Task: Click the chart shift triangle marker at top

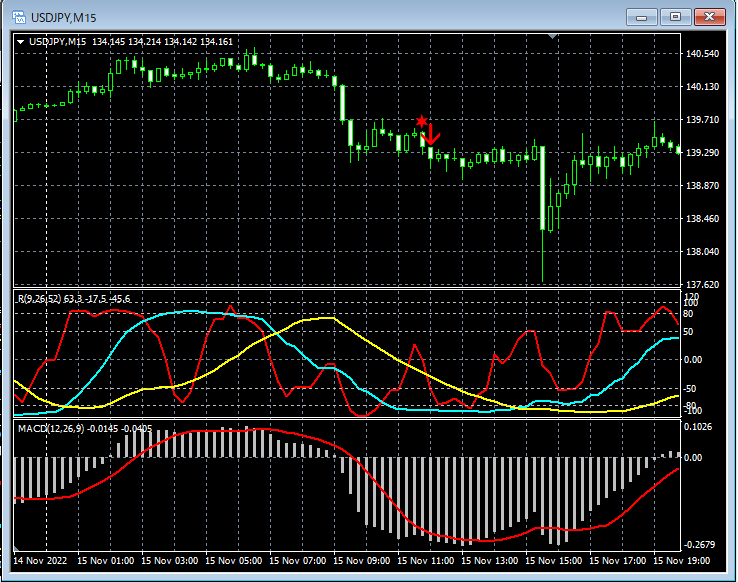Action: pyautogui.click(x=552, y=37)
